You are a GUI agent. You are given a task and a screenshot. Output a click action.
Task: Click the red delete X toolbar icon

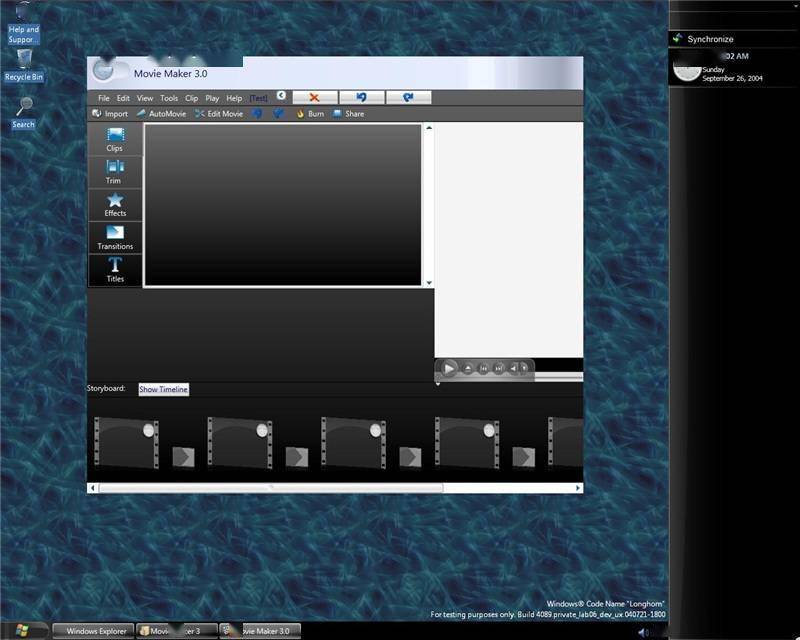[313, 97]
